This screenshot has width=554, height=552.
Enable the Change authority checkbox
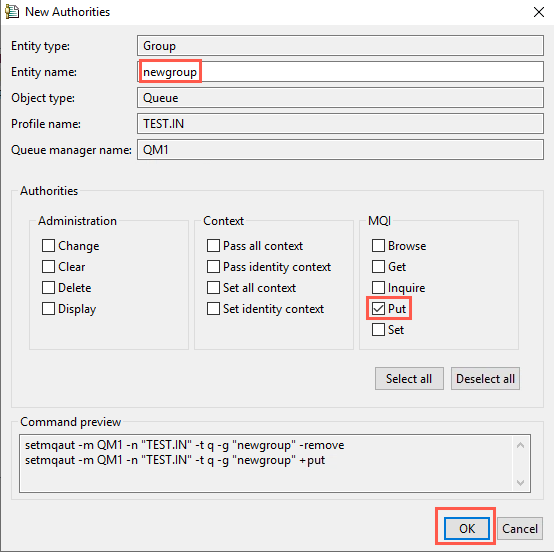tap(48, 246)
